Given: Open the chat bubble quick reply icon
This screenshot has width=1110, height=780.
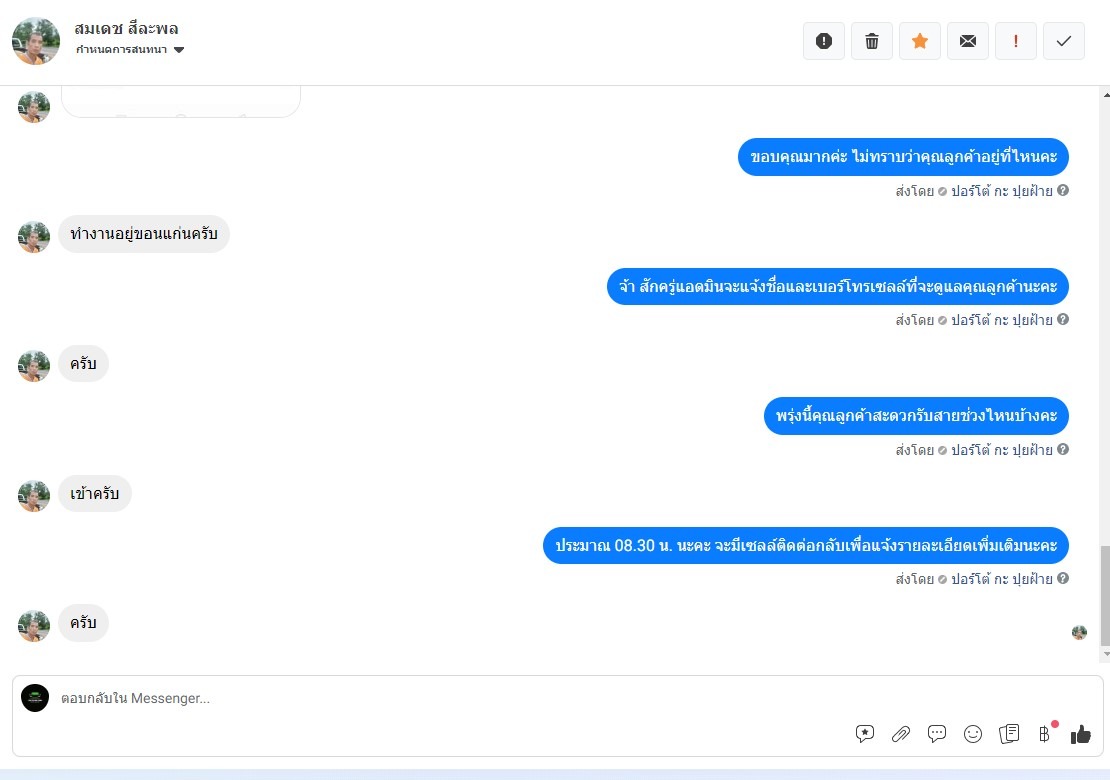Looking at the screenshot, I should point(937,734).
